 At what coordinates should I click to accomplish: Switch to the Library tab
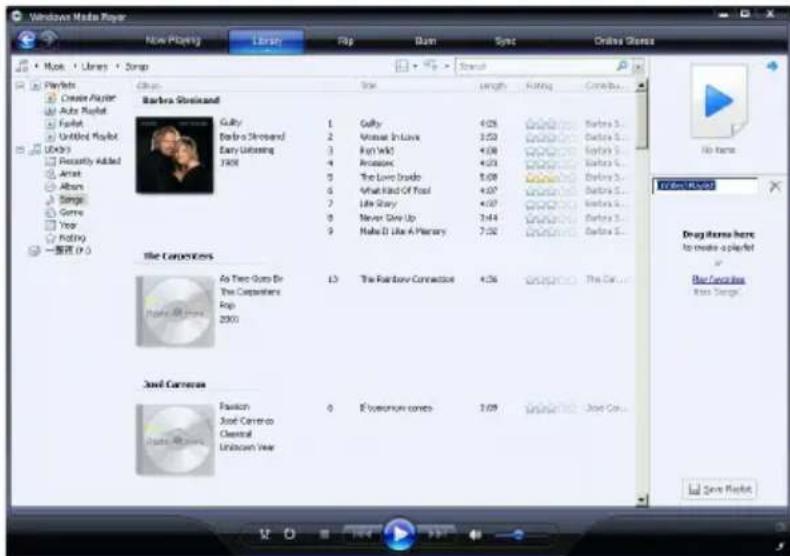267,41
